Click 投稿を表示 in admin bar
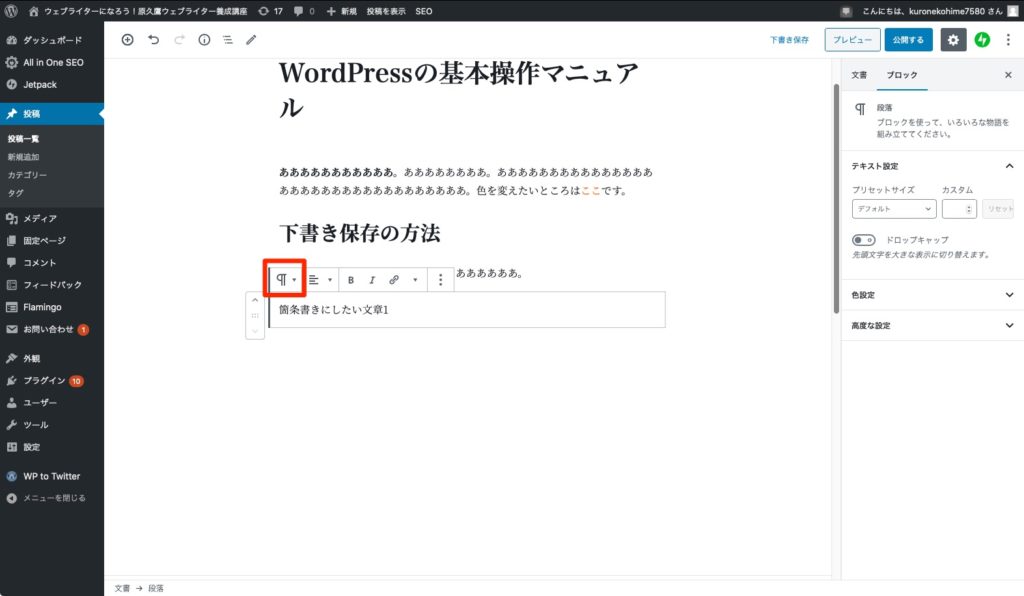The width and height of the screenshot is (1024, 596). pyautogui.click(x=386, y=11)
